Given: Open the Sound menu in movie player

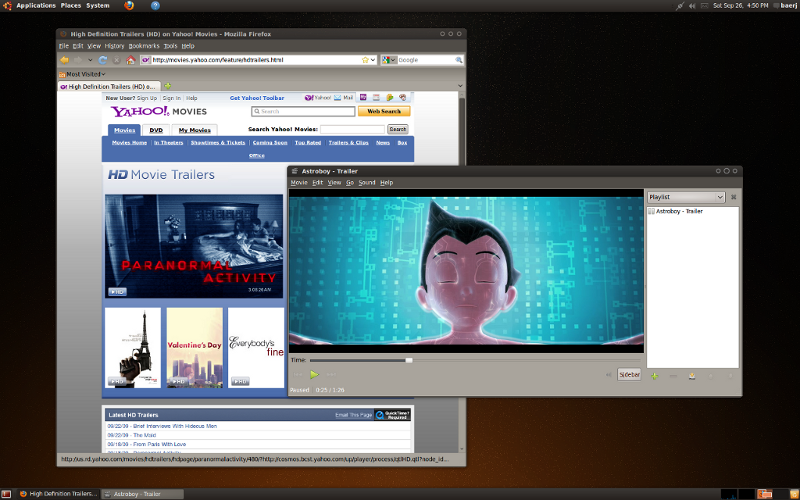Looking at the screenshot, I should point(366,183).
